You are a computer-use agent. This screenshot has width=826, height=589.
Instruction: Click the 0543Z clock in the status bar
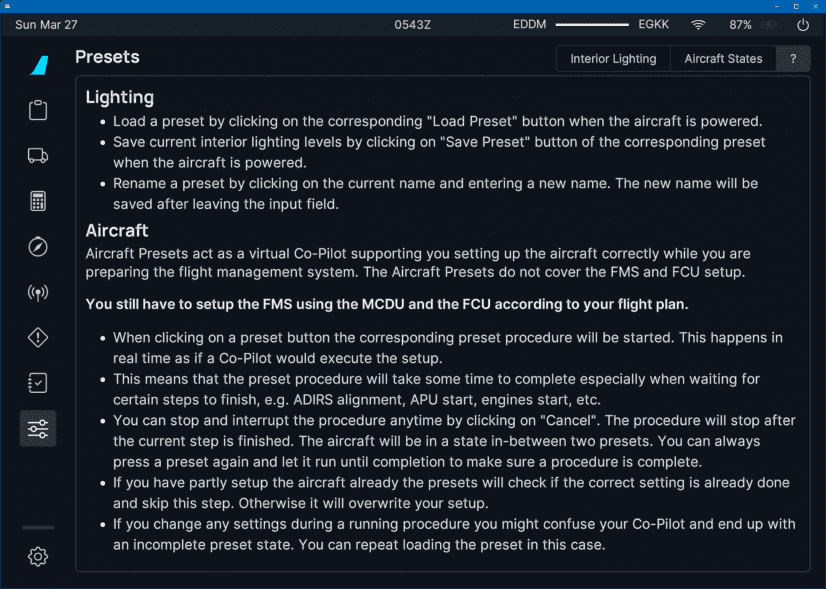click(x=412, y=24)
